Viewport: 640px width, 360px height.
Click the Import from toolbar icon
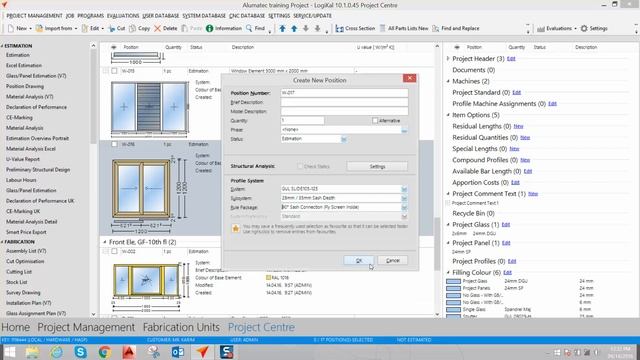(x=39, y=28)
